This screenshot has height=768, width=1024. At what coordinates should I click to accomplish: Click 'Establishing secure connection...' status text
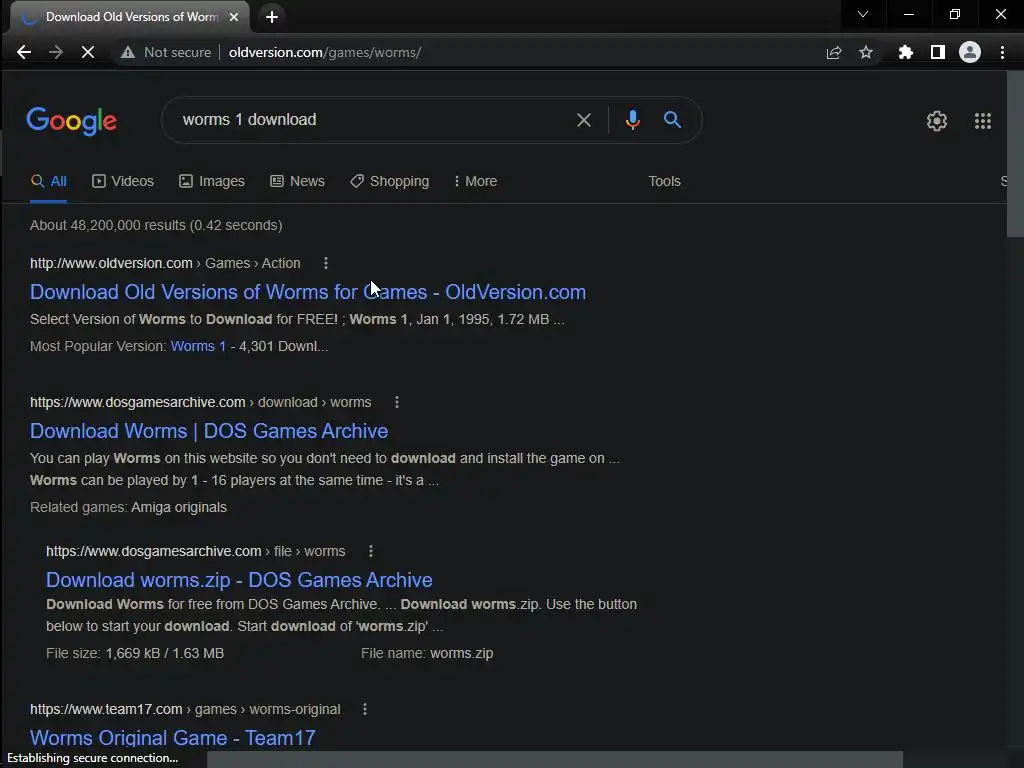coord(93,758)
